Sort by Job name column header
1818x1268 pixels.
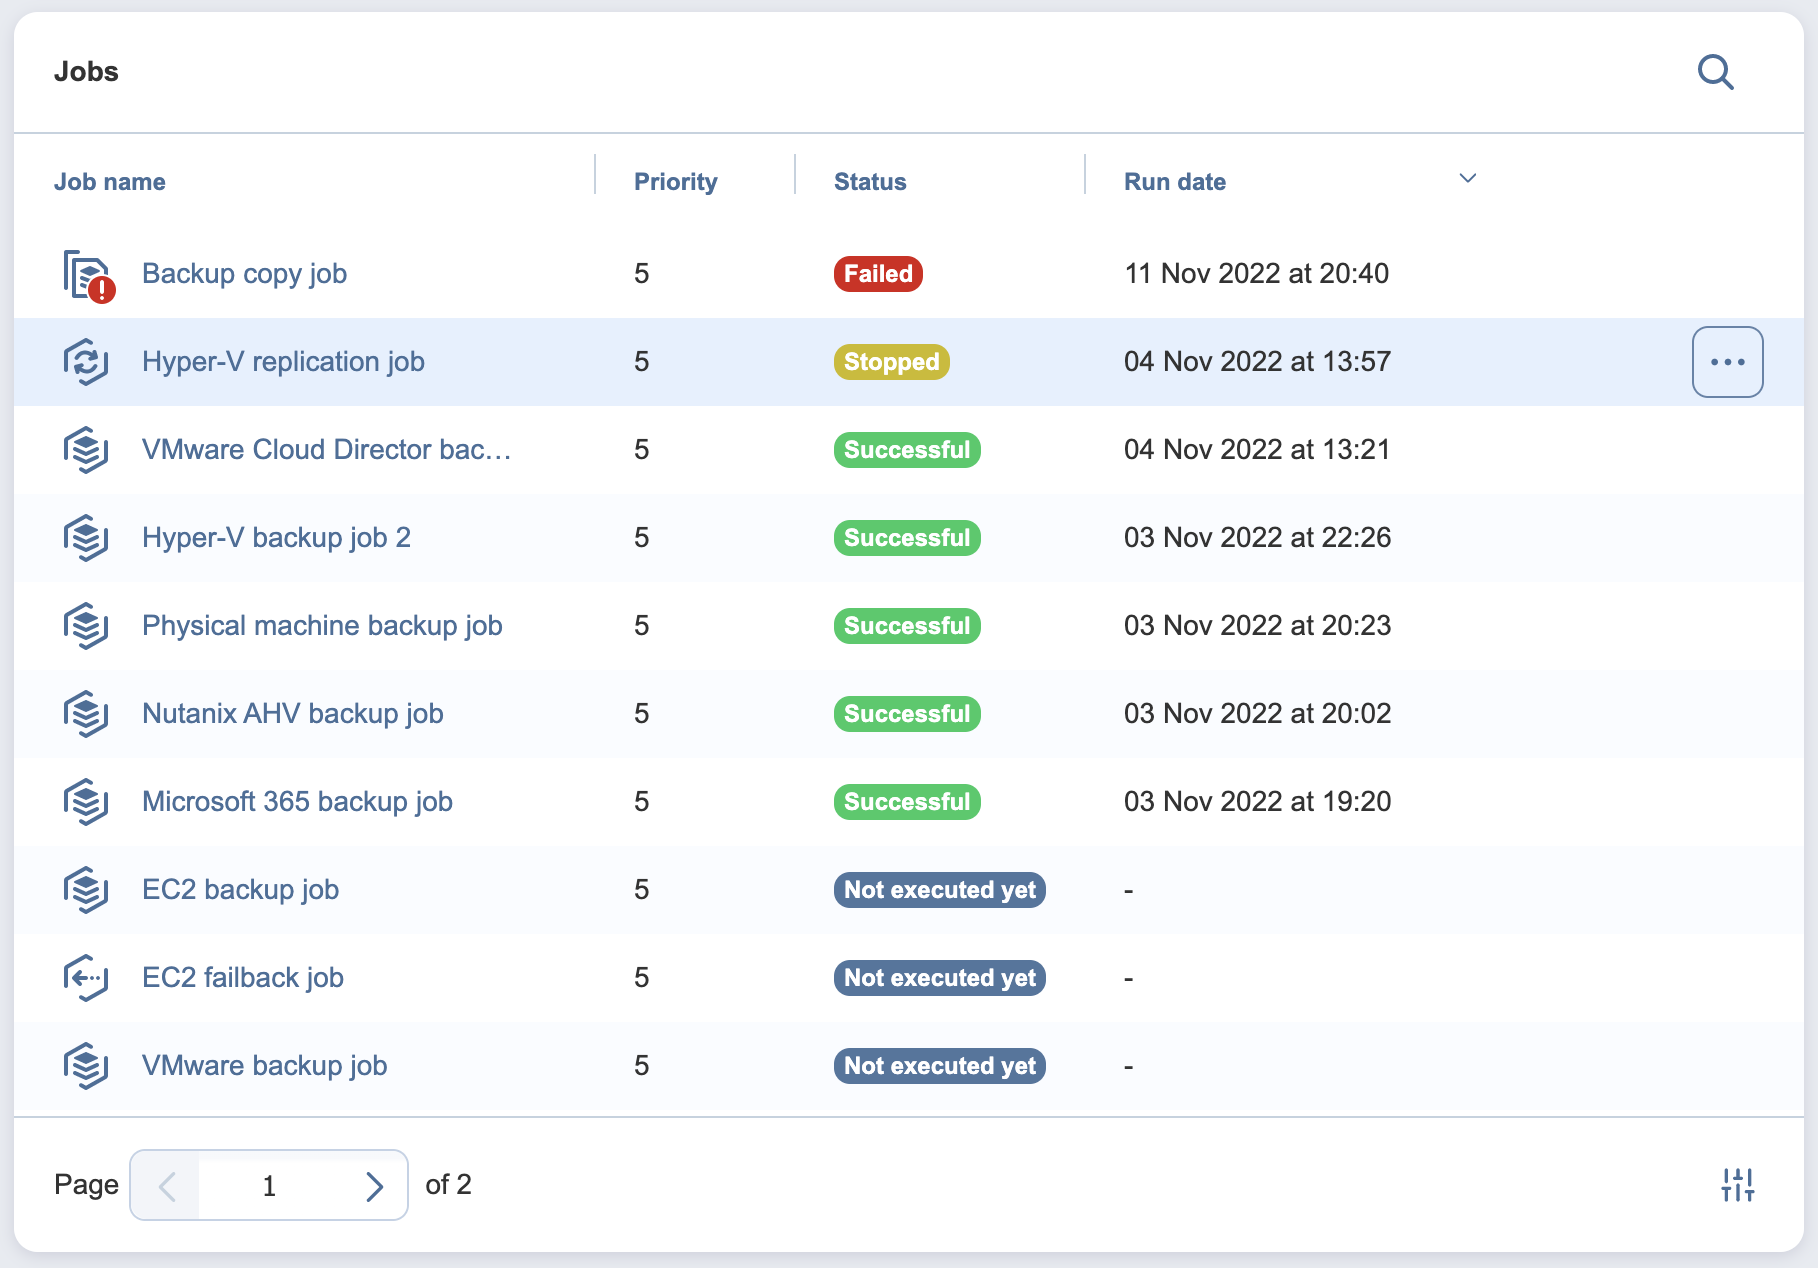pyautogui.click(x=110, y=182)
